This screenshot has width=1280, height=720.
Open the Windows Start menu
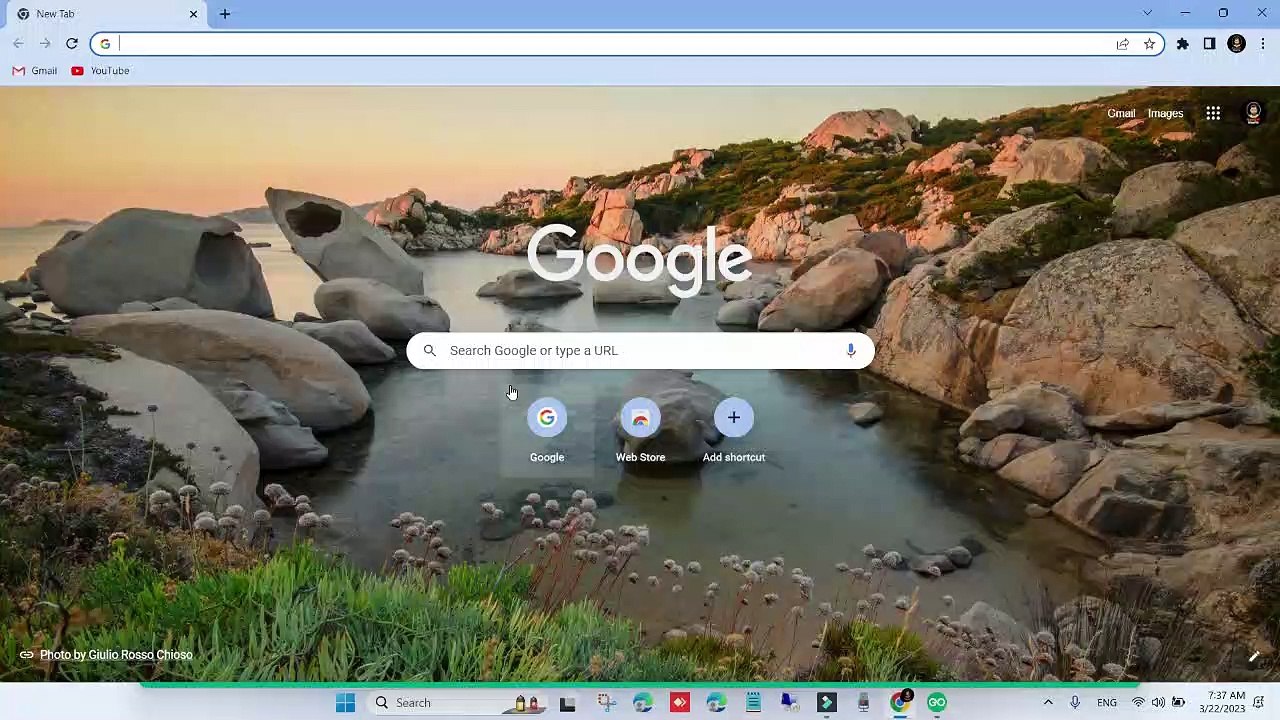tap(345, 703)
